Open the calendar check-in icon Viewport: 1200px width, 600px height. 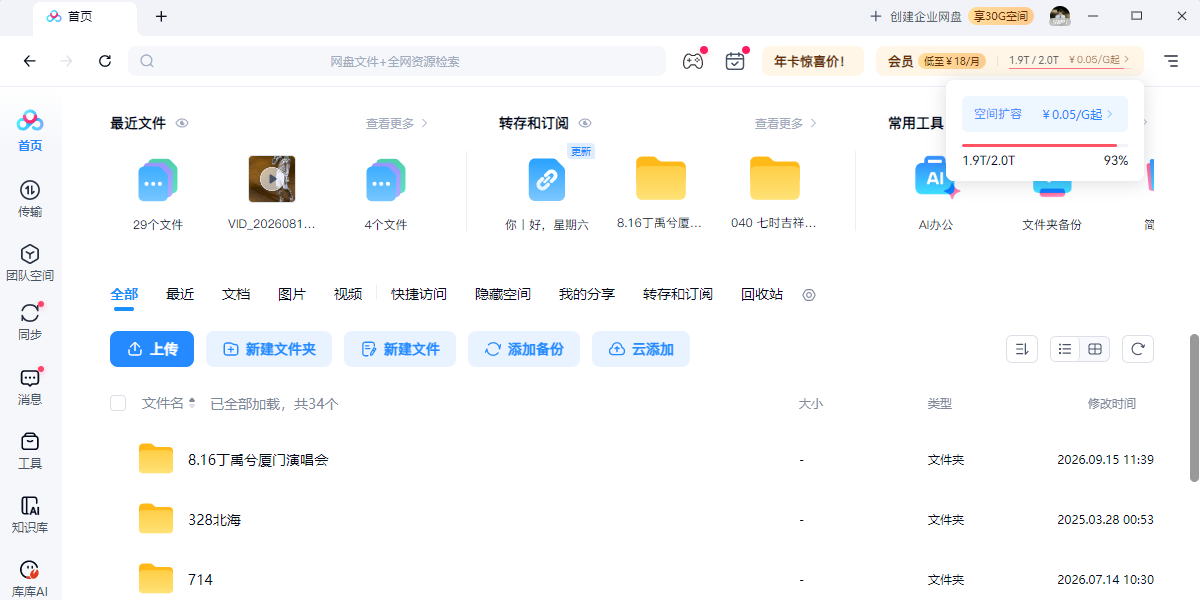pos(735,61)
